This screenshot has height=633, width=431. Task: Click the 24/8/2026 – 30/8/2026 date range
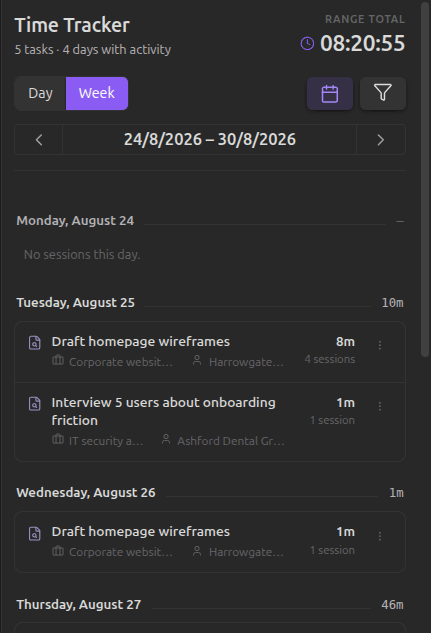(x=210, y=140)
